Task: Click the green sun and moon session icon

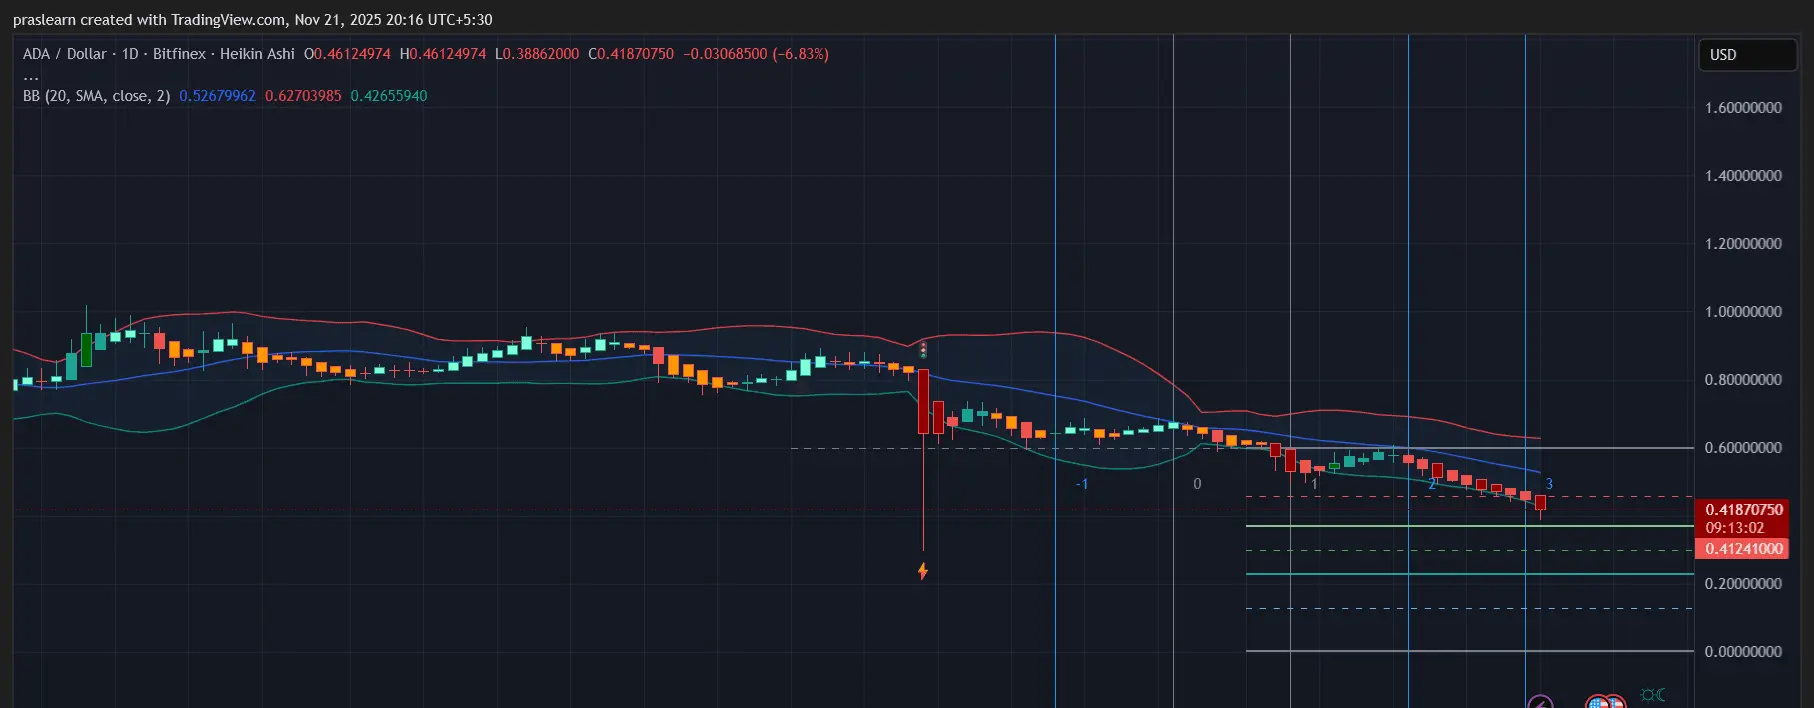Action: (x=1653, y=694)
